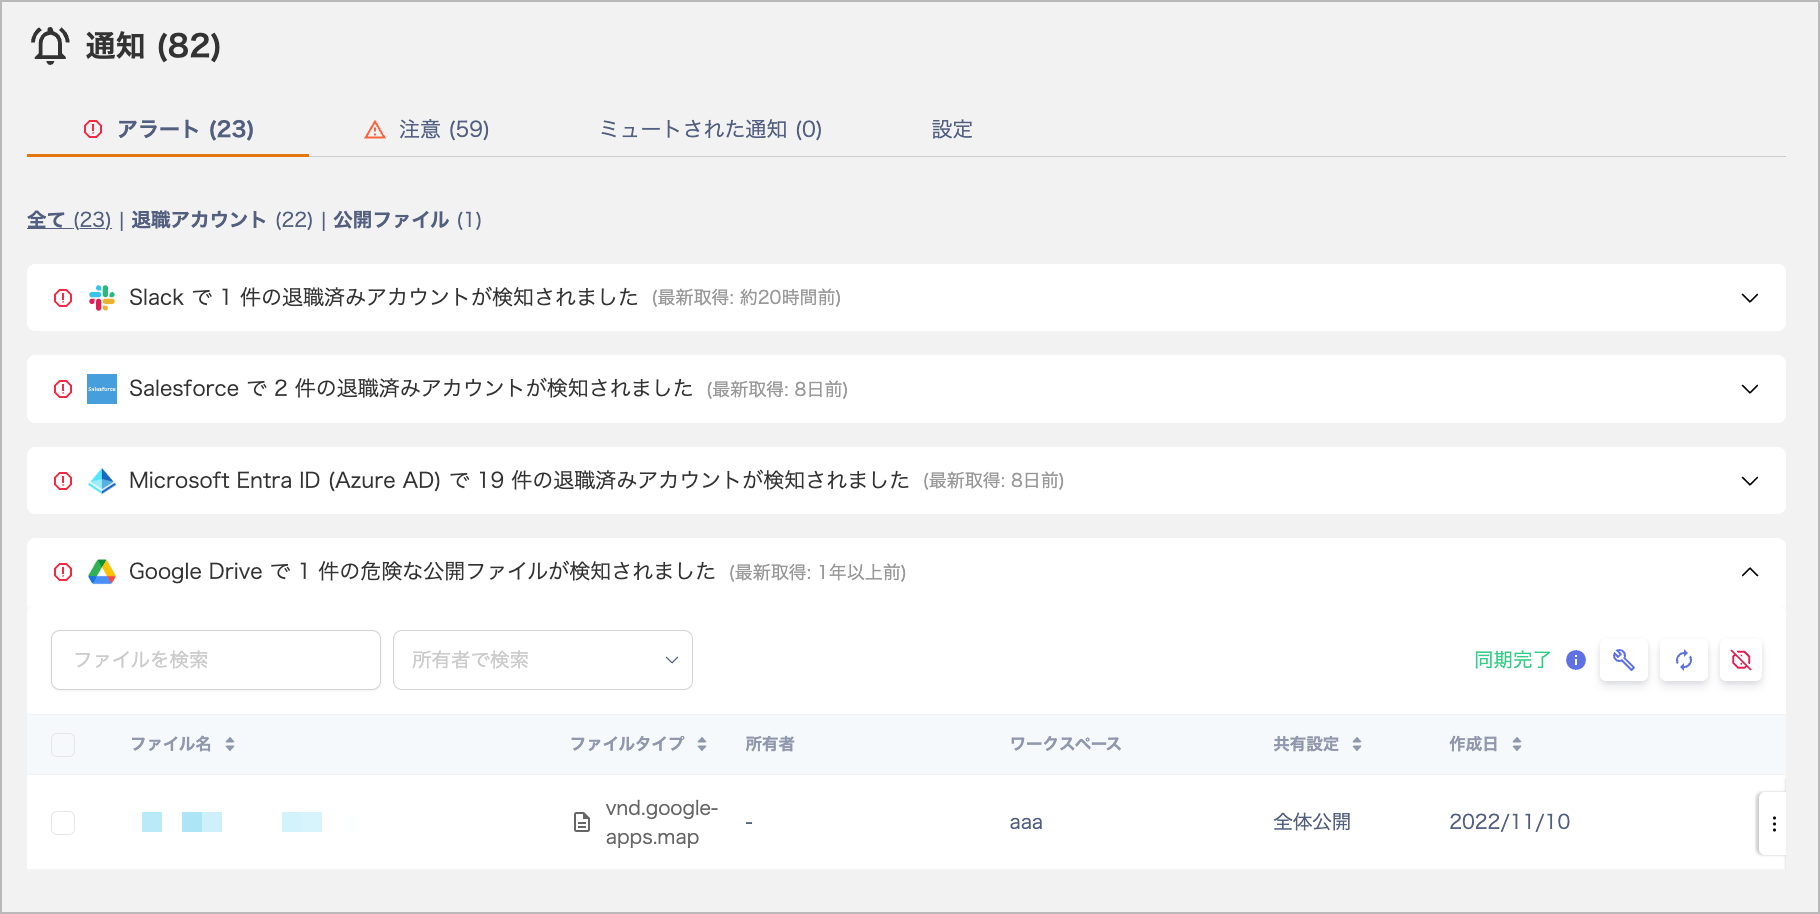Click the Slack logo icon
This screenshot has width=1820, height=914.
click(102, 297)
